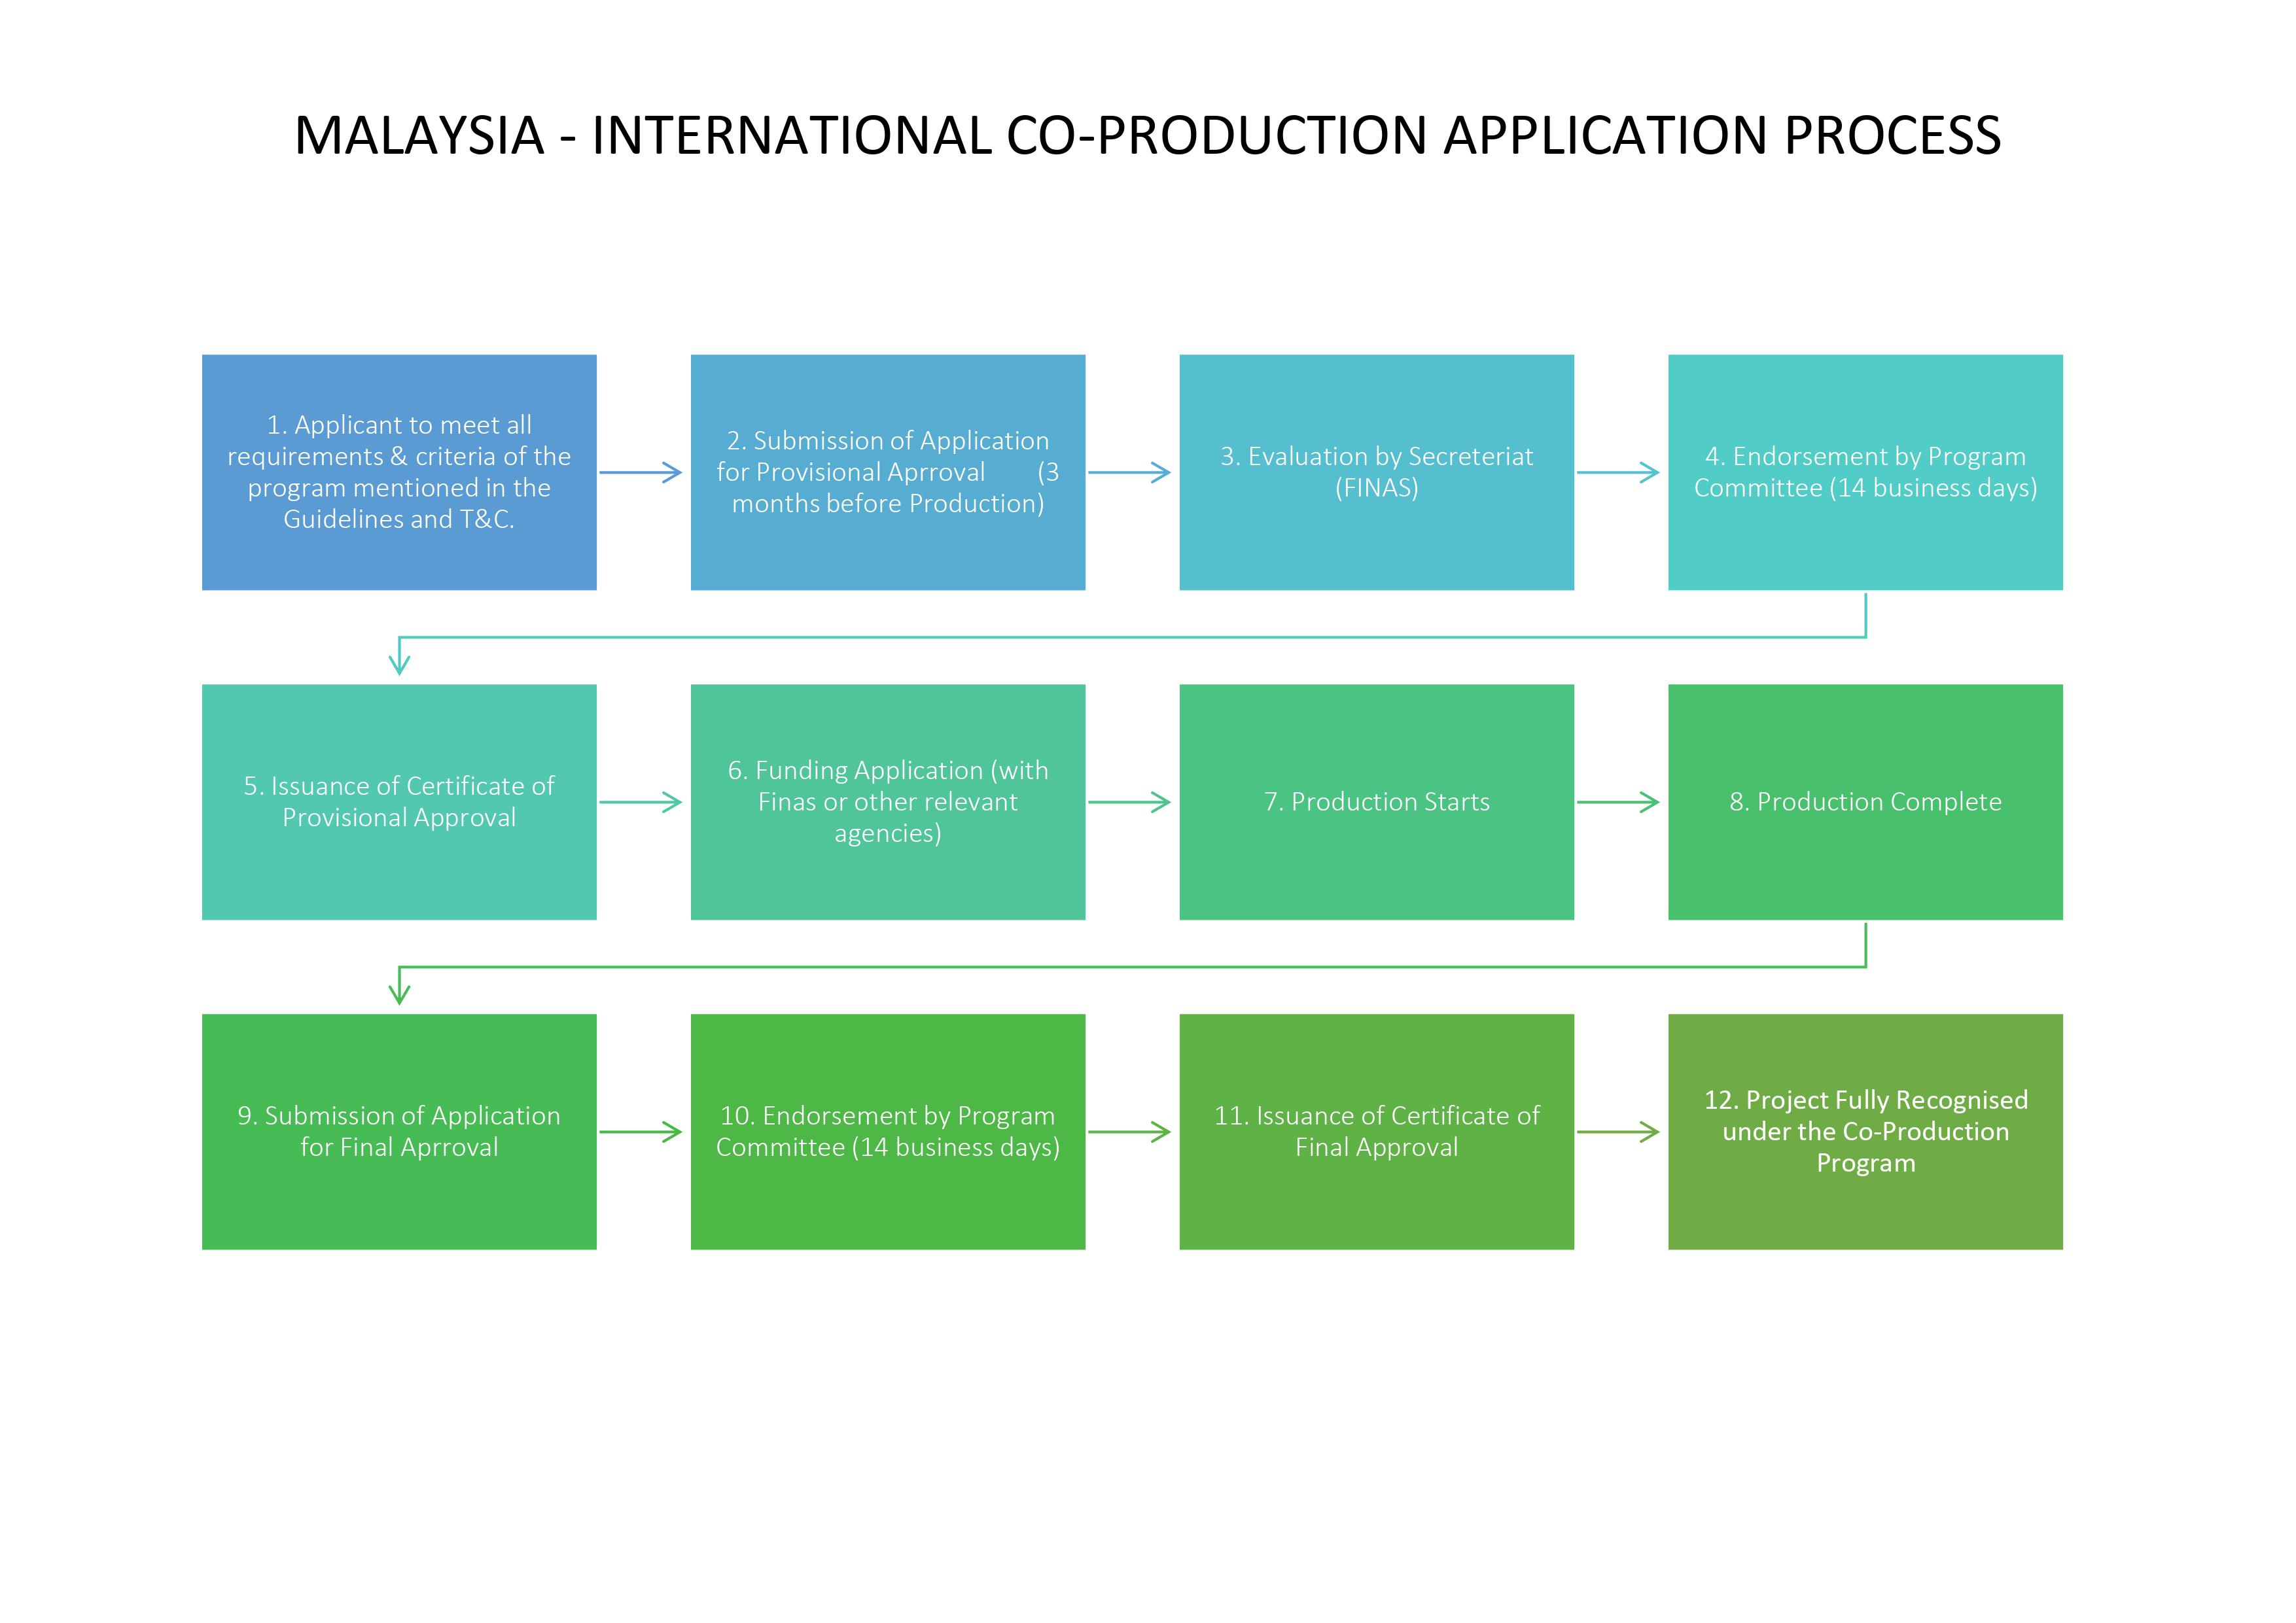
Task: Click step 4 Endorsement by Program Committee
Action: click(x=1866, y=472)
